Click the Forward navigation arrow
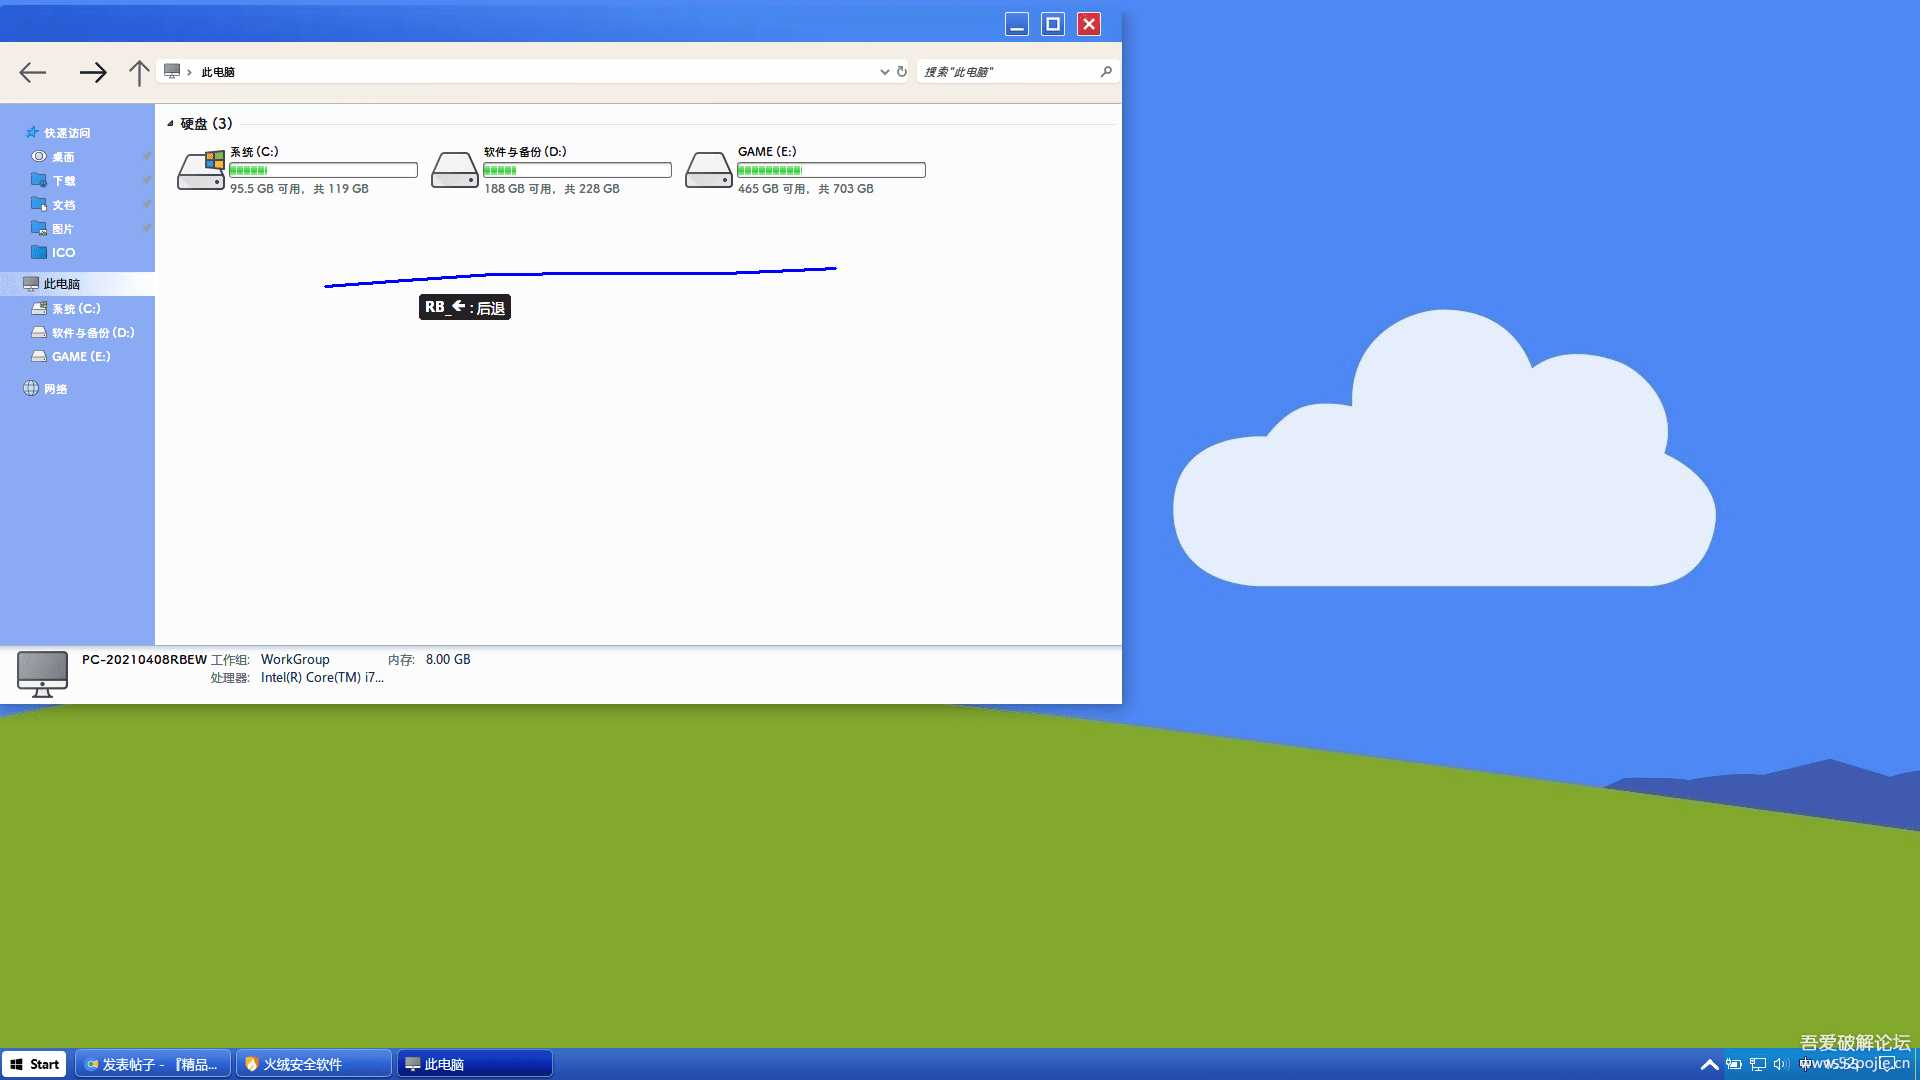1920x1080 pixels. click(x=92, y=72)
